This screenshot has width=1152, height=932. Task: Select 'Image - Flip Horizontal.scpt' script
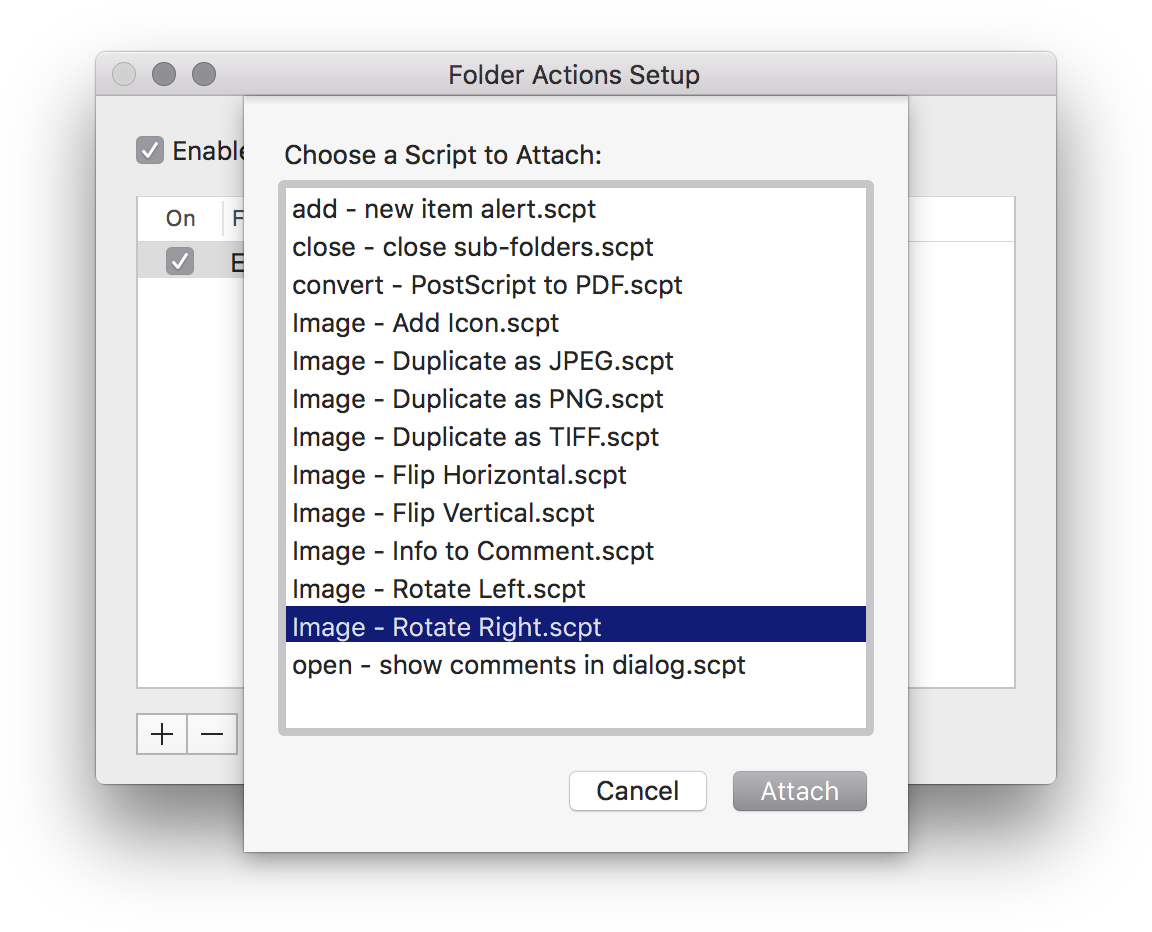point(459,475)
